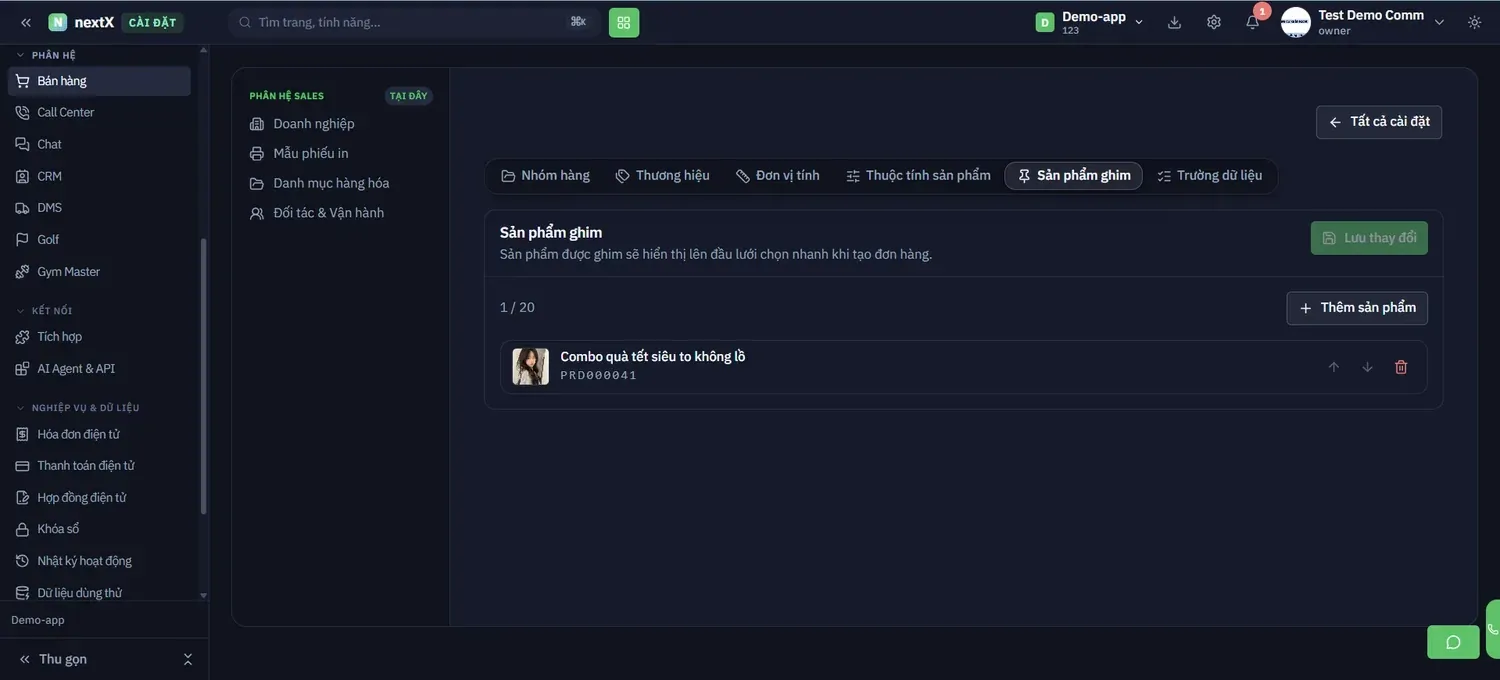Screen dimensions: 1500x680
Task: Open Chat module in sidebar
Action: pos(99,144)
